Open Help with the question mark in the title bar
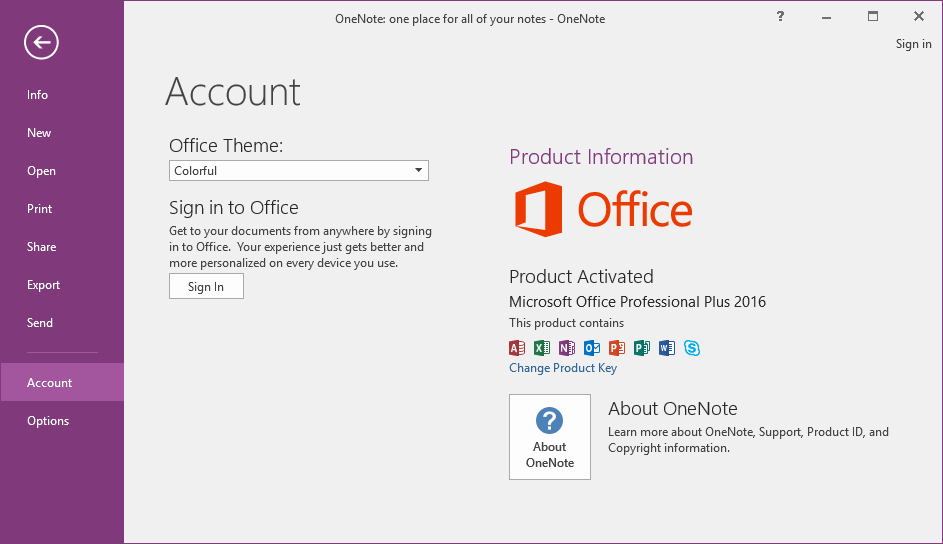 click(780, 16)
